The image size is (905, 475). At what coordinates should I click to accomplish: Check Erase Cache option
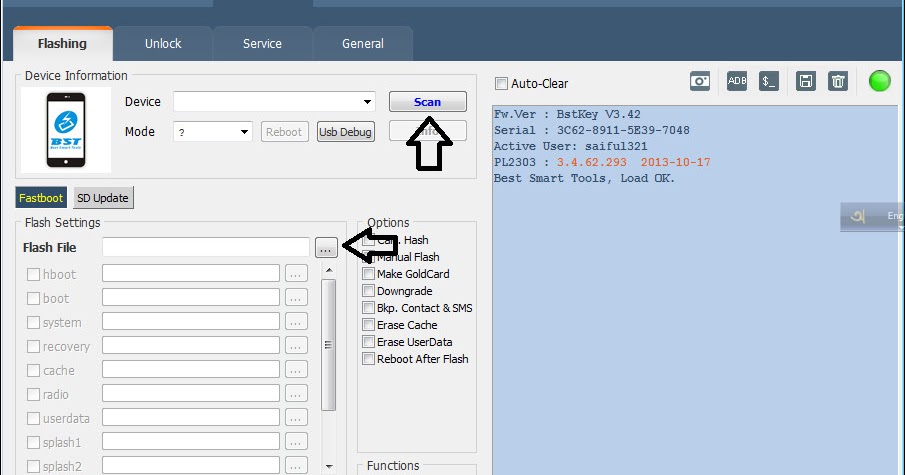pos(368,324)
